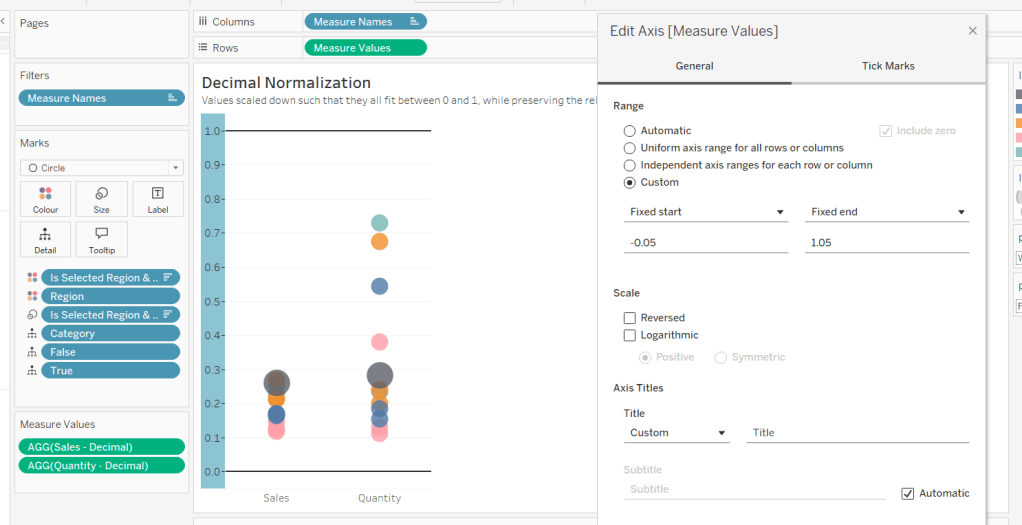Click the AGG(Sales - Decimal) measure pill
This screenshot has width=1022, height=525.
click(101, 447)
